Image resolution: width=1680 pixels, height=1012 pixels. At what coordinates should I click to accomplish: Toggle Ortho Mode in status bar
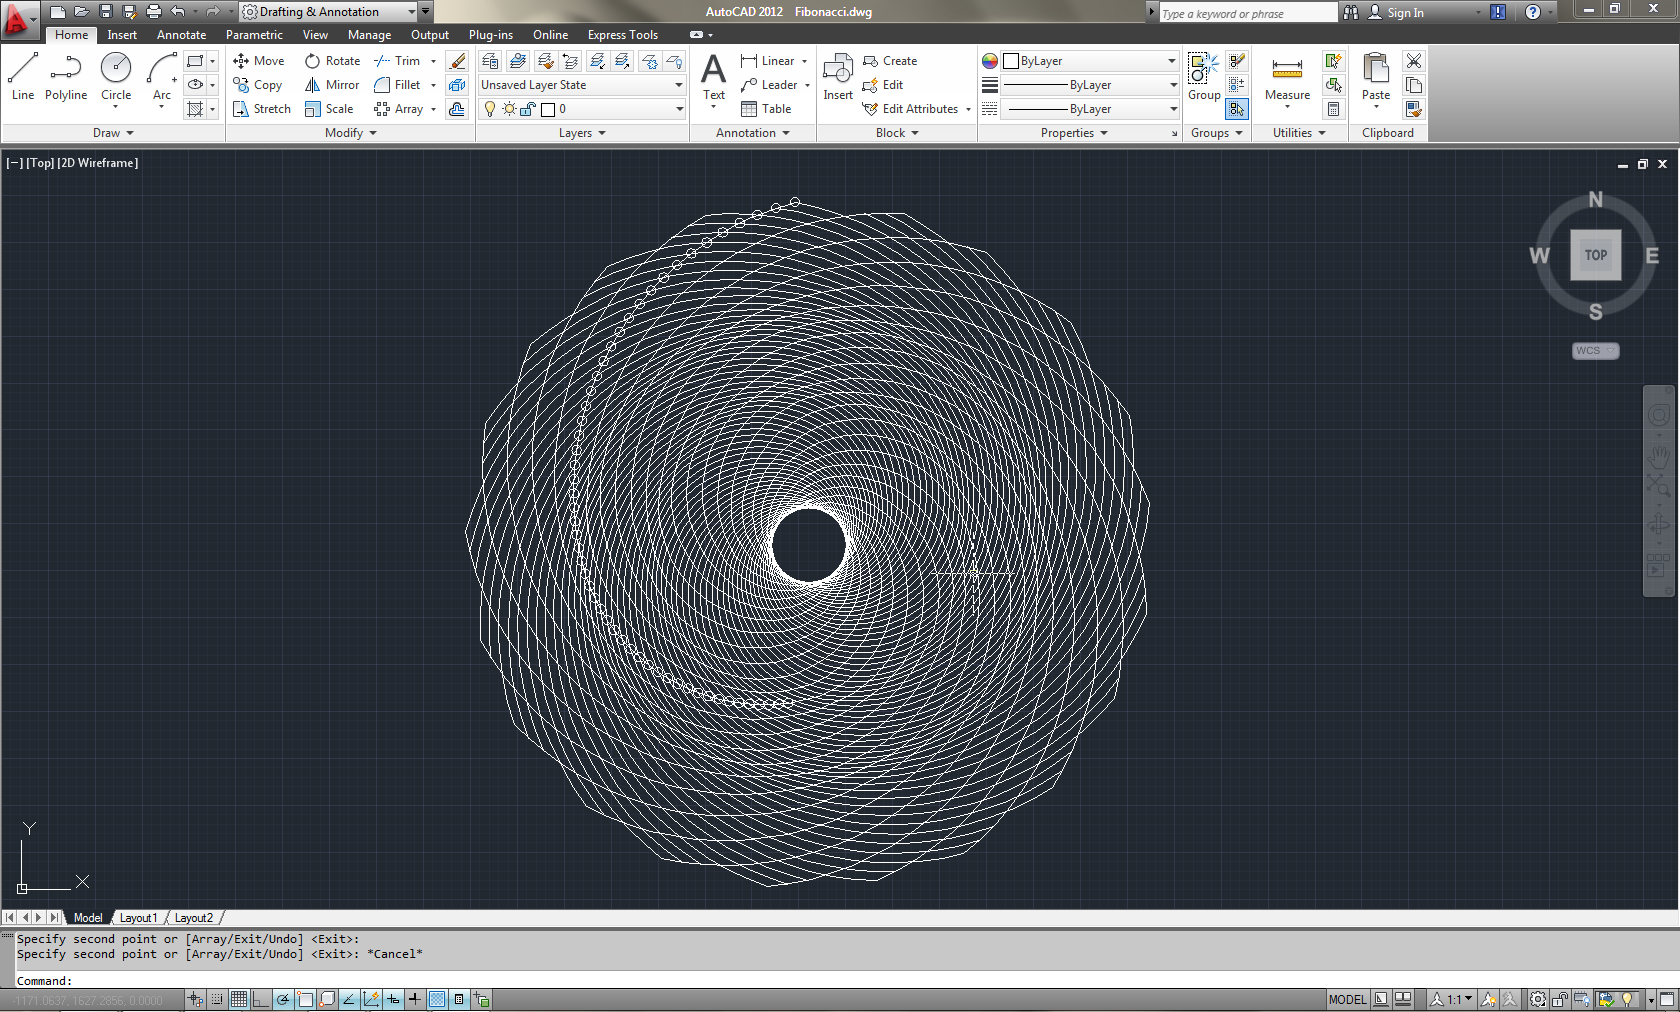tap(260, 999)
